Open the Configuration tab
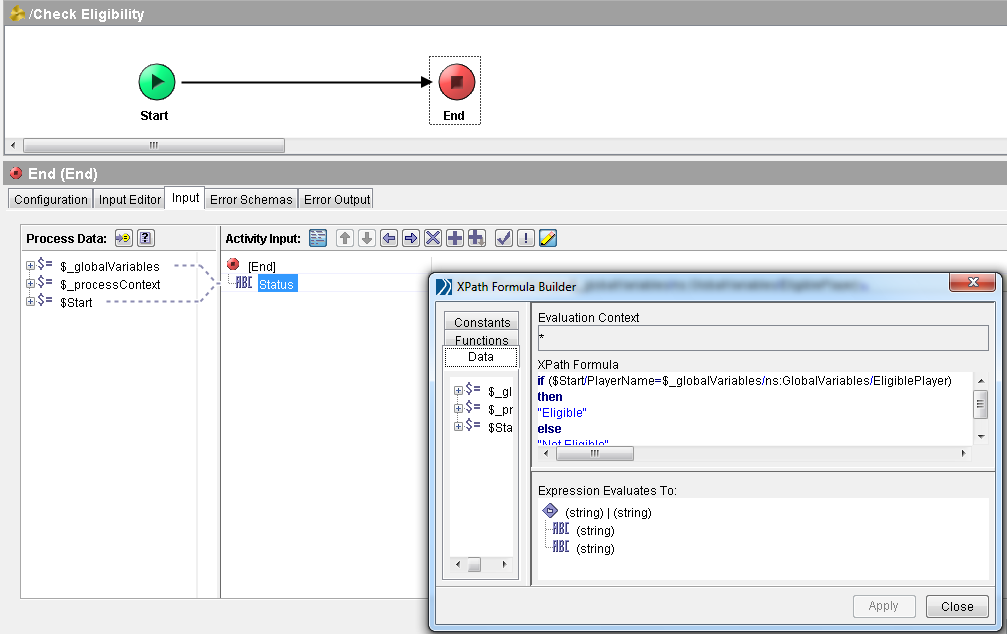The image size is (1007, 634). point(51,199)
